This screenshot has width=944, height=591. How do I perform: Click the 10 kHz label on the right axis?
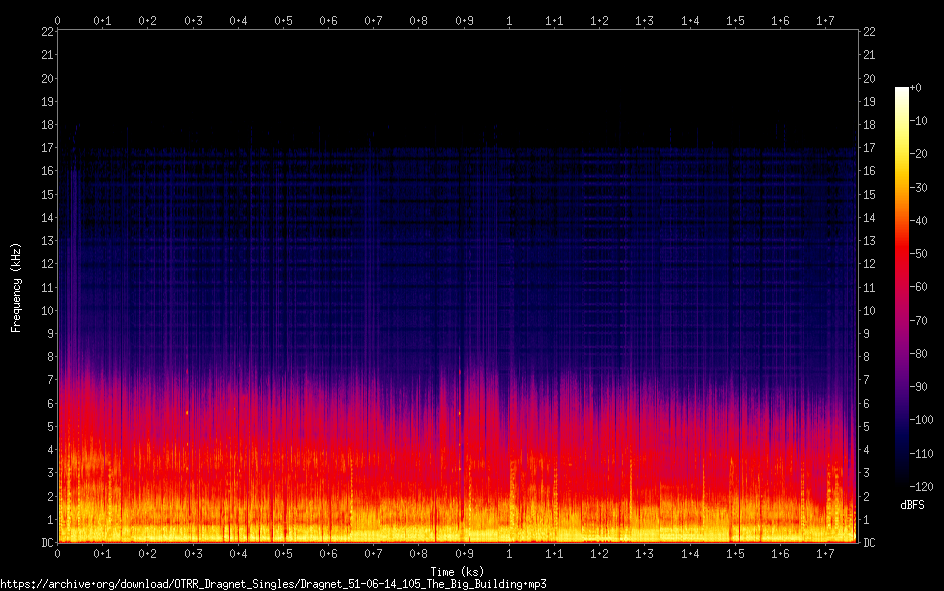click(870, 311)
